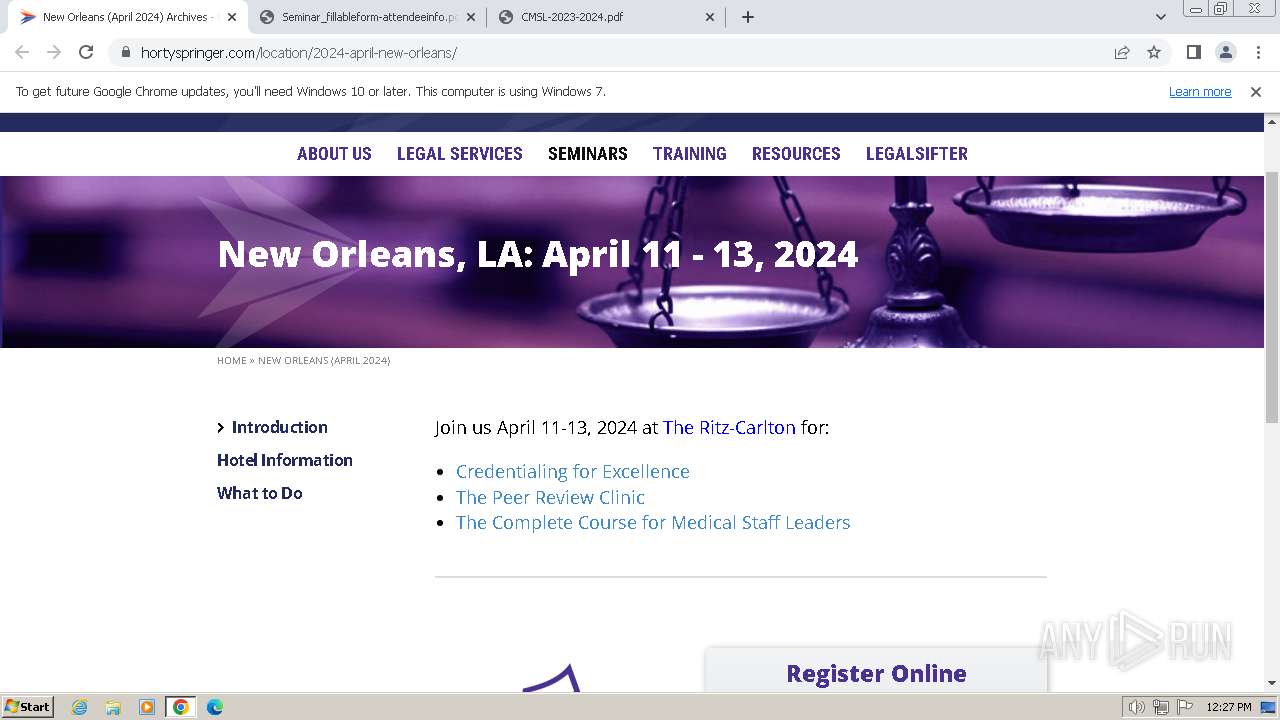
Task: Open a new browser tab
Action: [748, 17]
